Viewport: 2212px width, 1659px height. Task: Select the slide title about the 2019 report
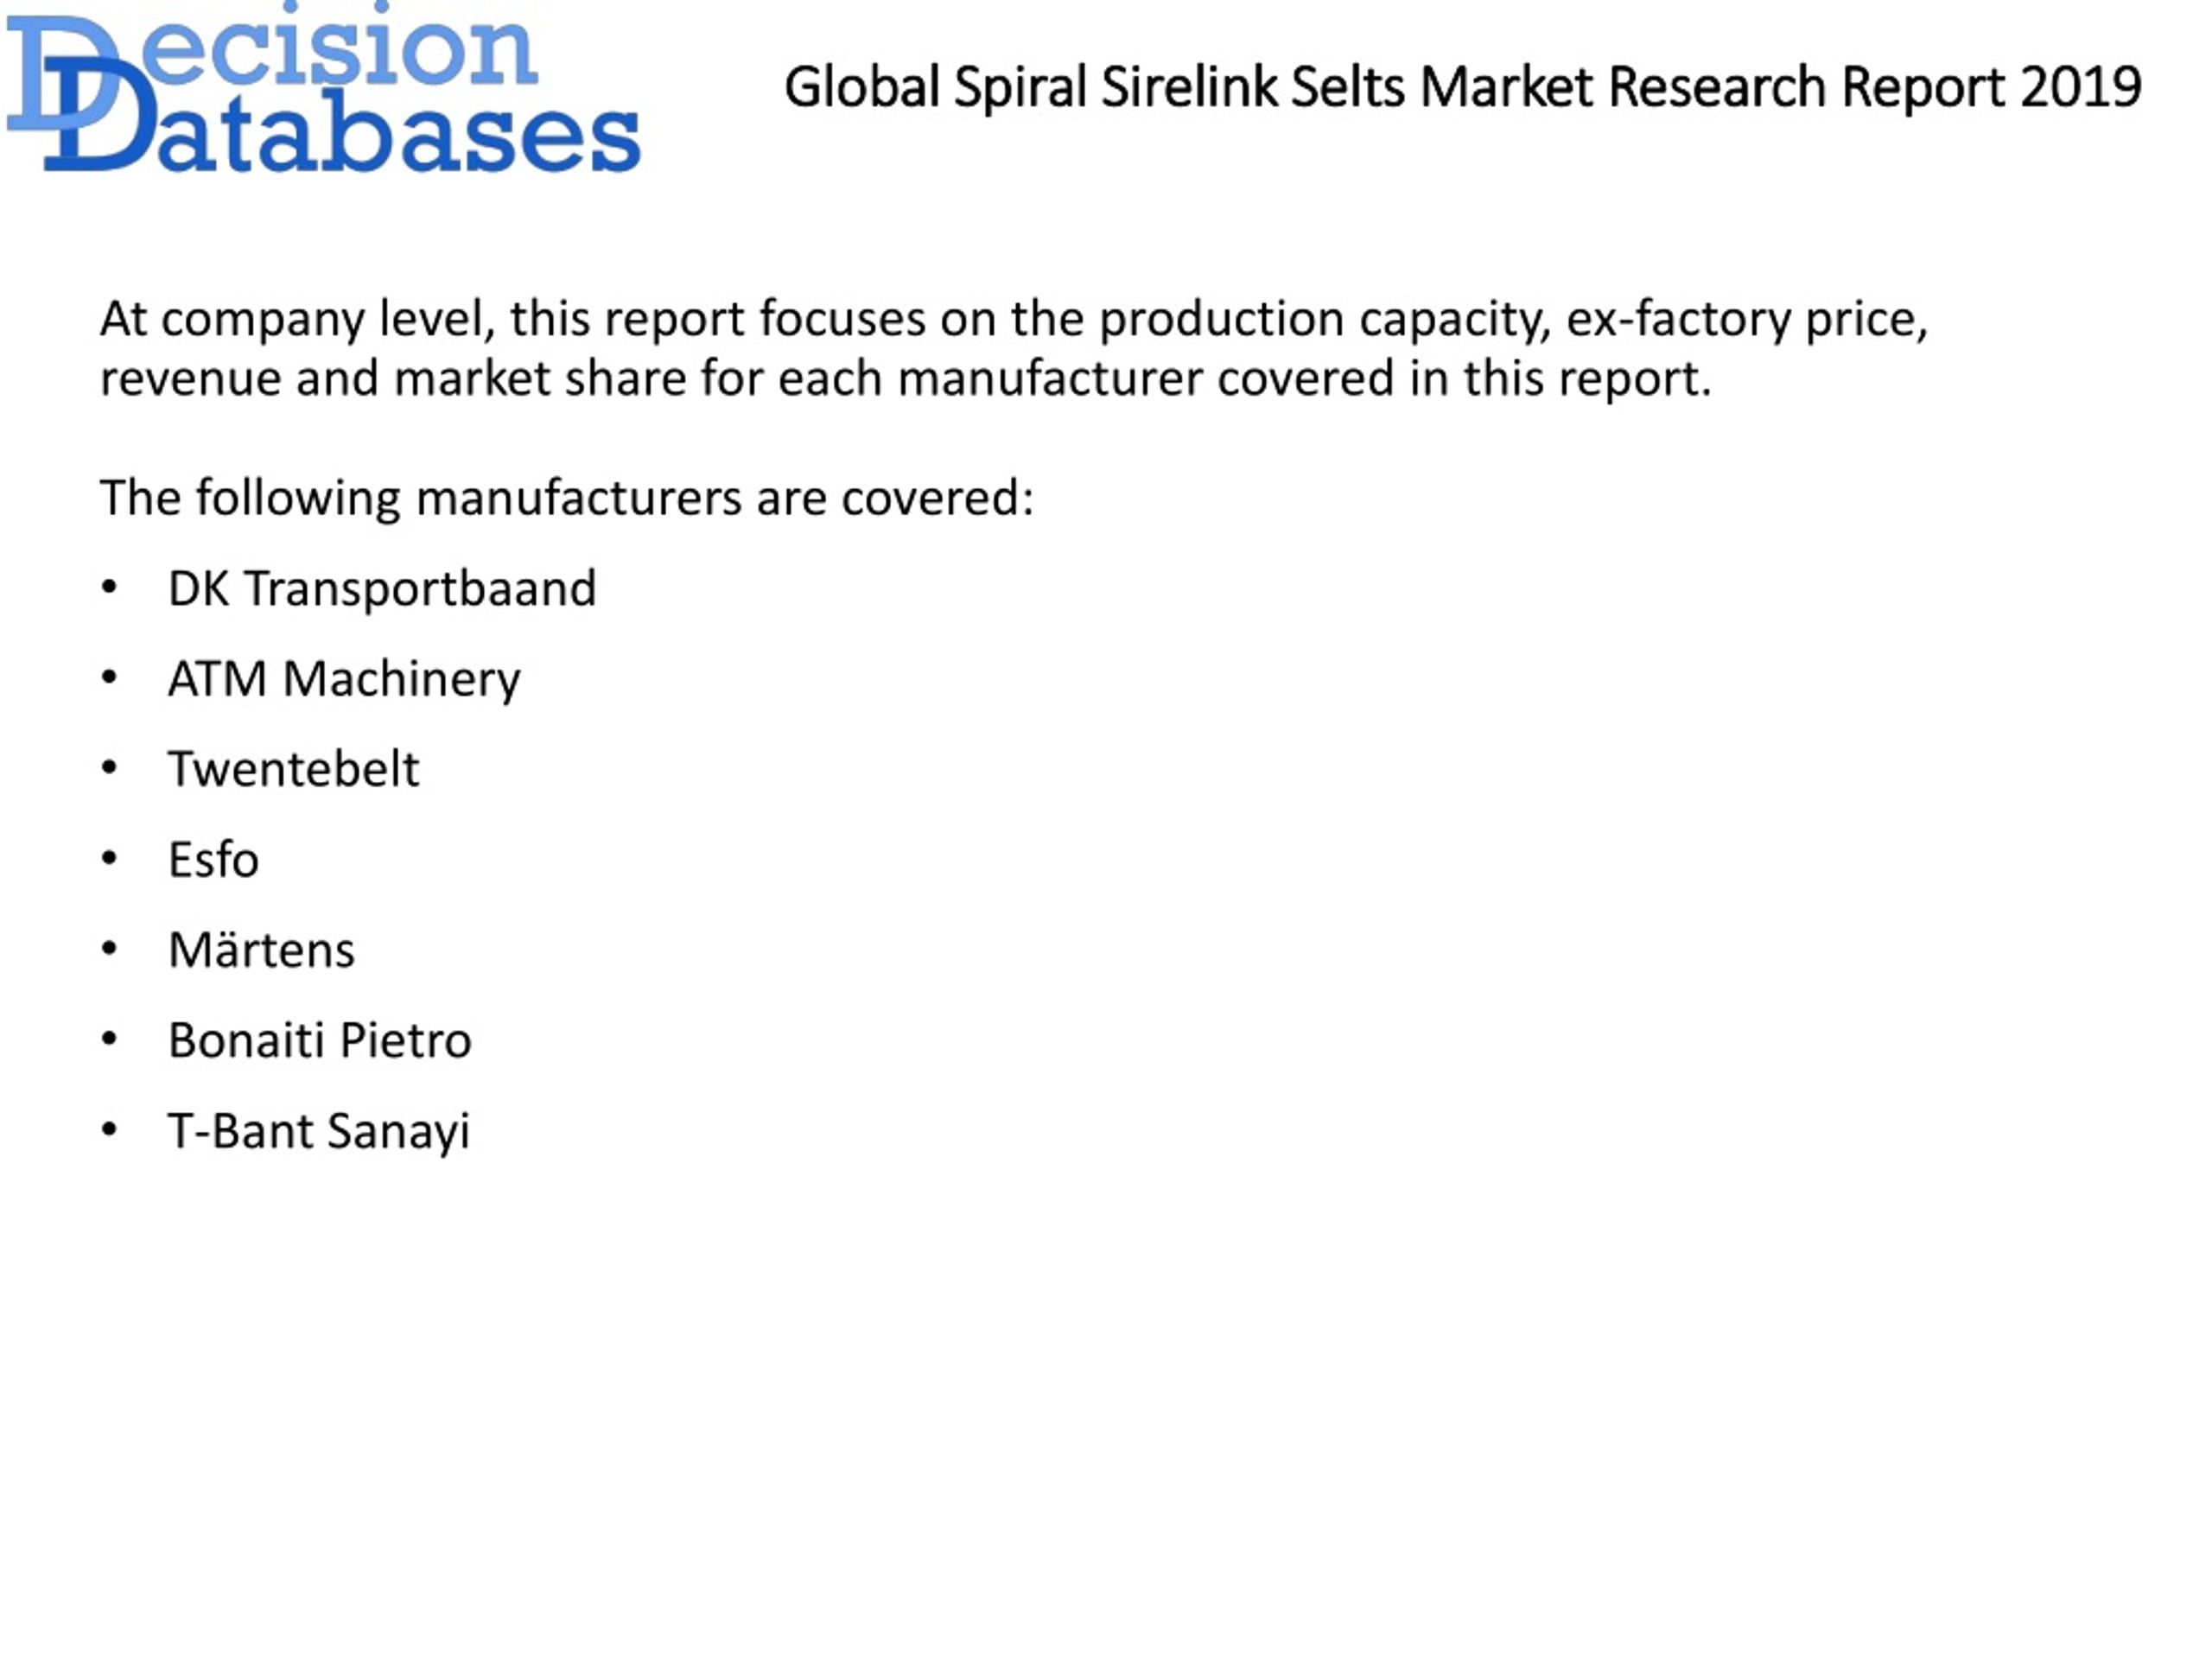[1462, 87]
